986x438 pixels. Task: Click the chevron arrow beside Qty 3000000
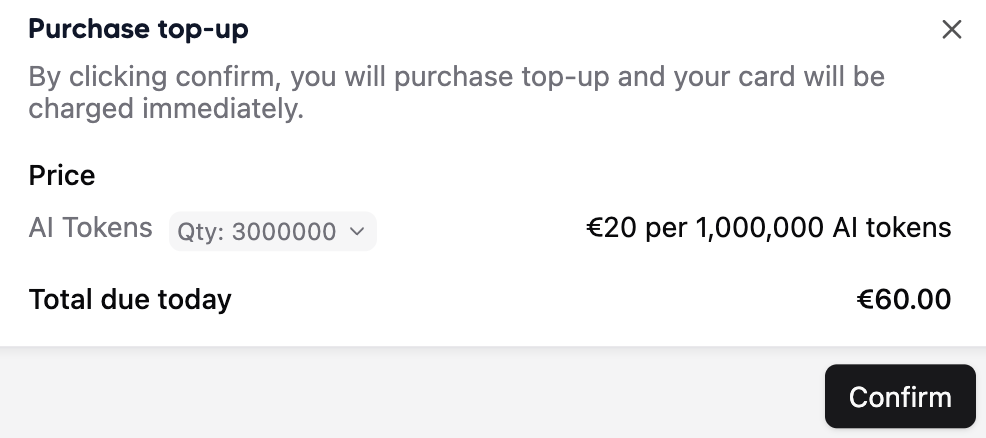pos(357,232)
